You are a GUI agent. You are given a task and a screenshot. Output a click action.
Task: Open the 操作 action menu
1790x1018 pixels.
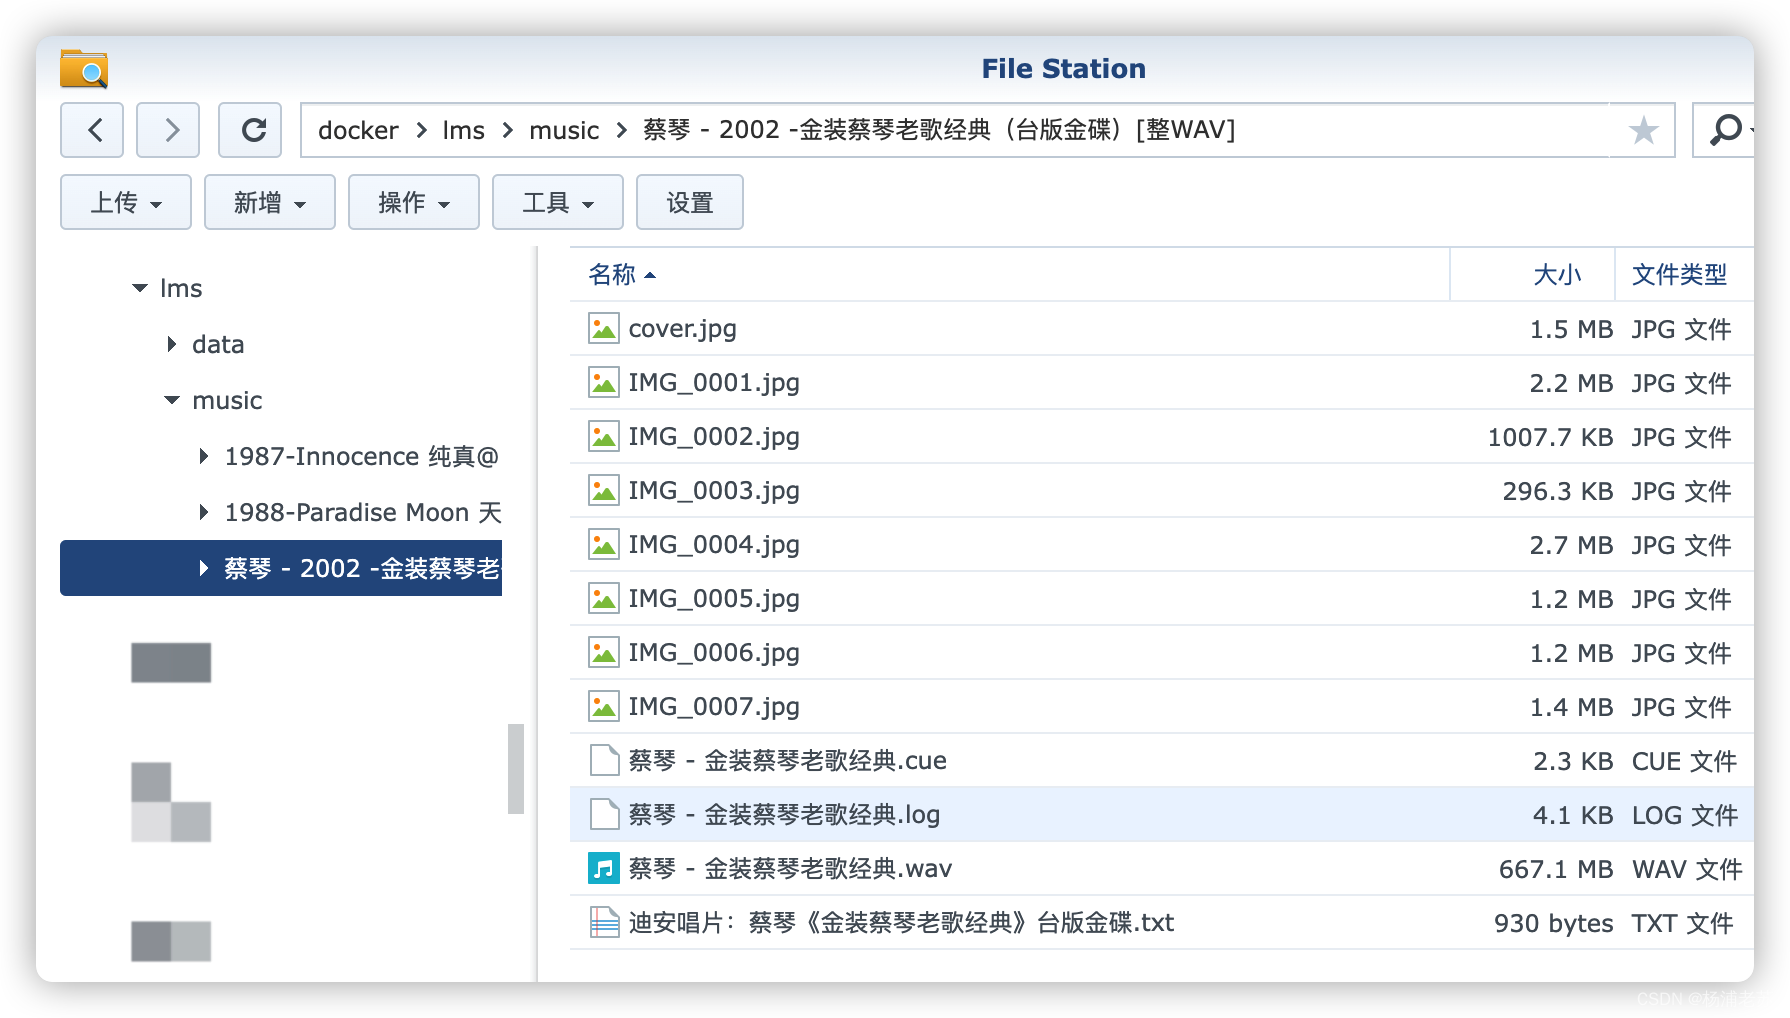coord(413,202)
